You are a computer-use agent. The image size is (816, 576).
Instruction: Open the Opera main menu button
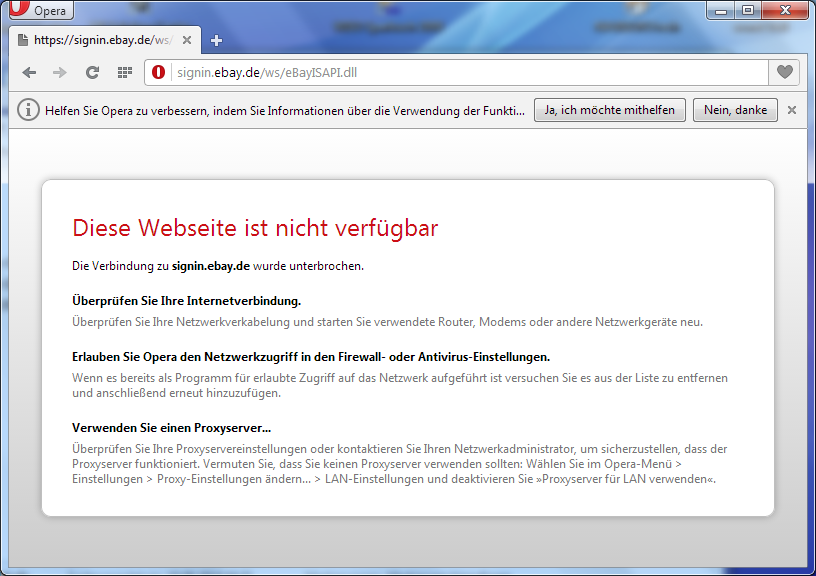click(x=41, y=10)
